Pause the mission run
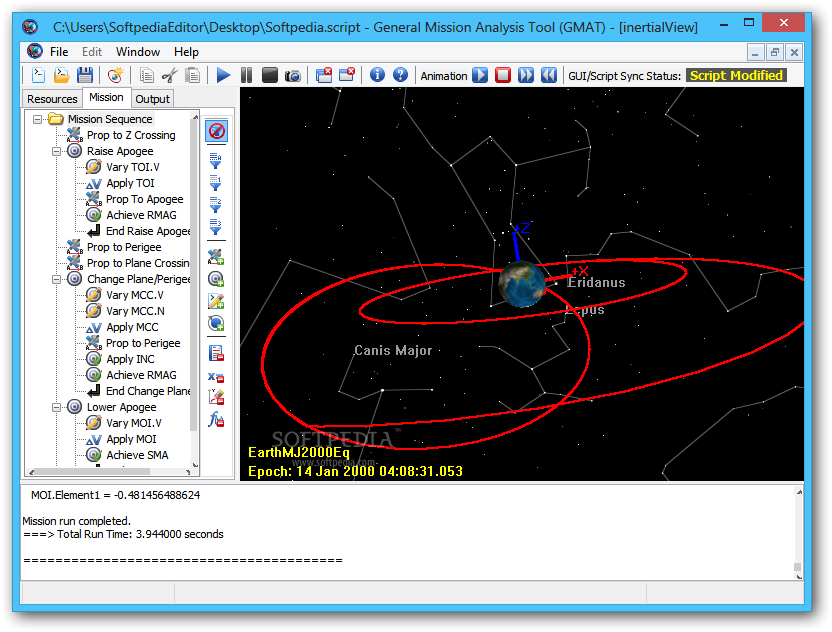The width and height of the screenshot is (832, 632). [x=246, y=75]
